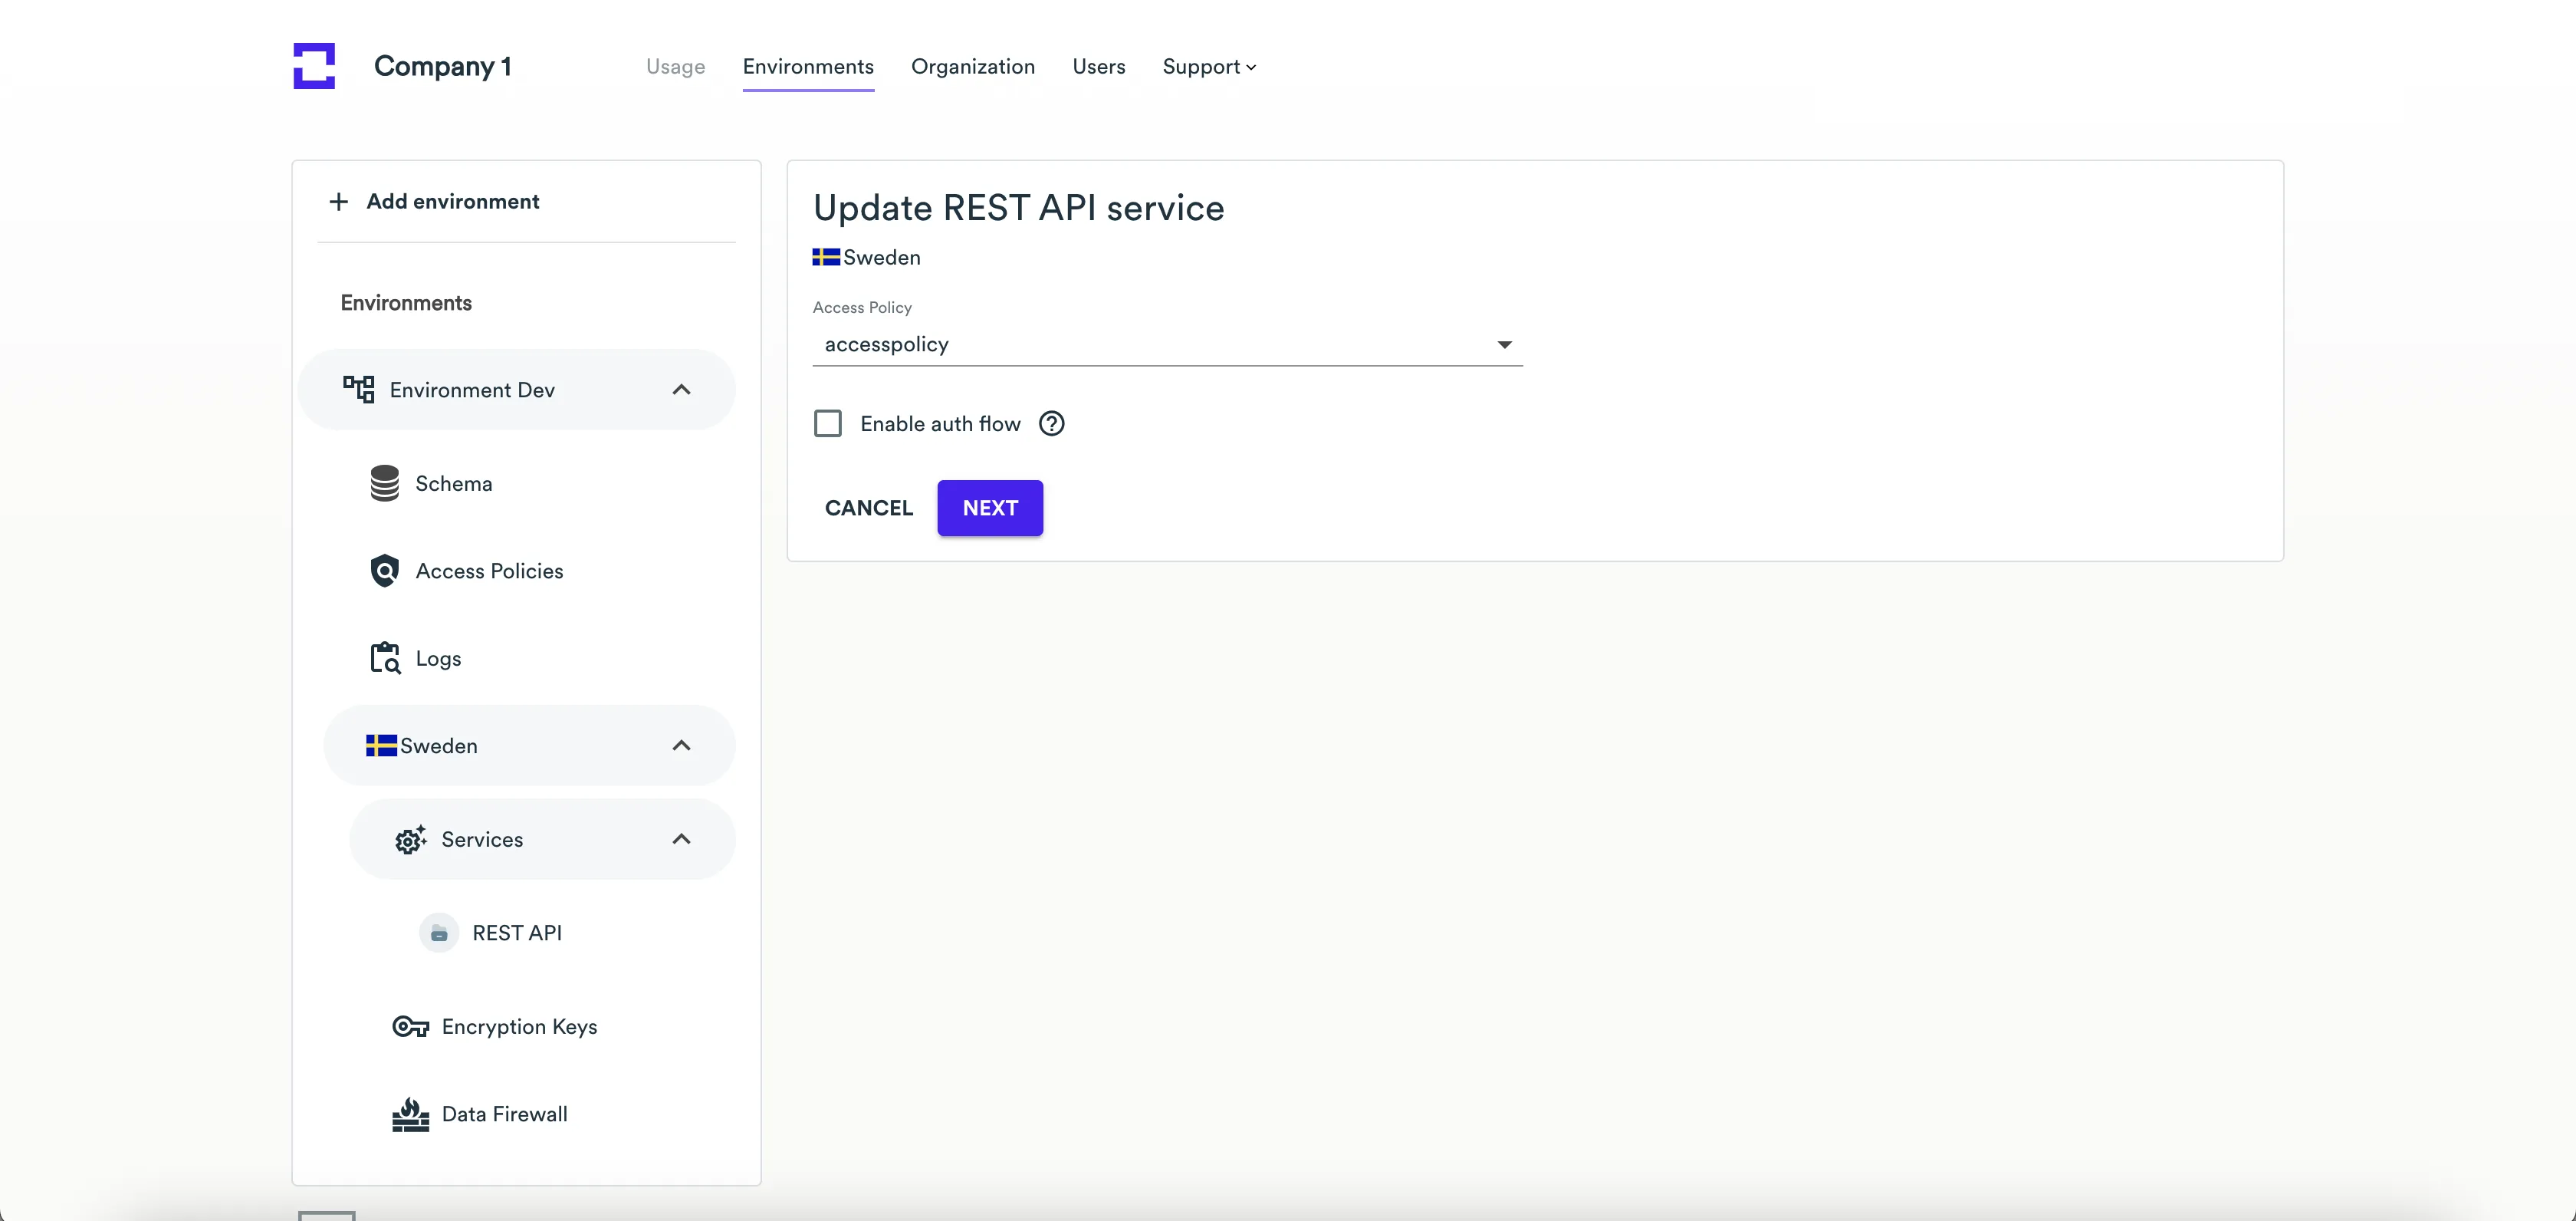Click the Access Policies shield icon
The height and width of the screenshot is (1221, 2576).
[x=384, y=571]
